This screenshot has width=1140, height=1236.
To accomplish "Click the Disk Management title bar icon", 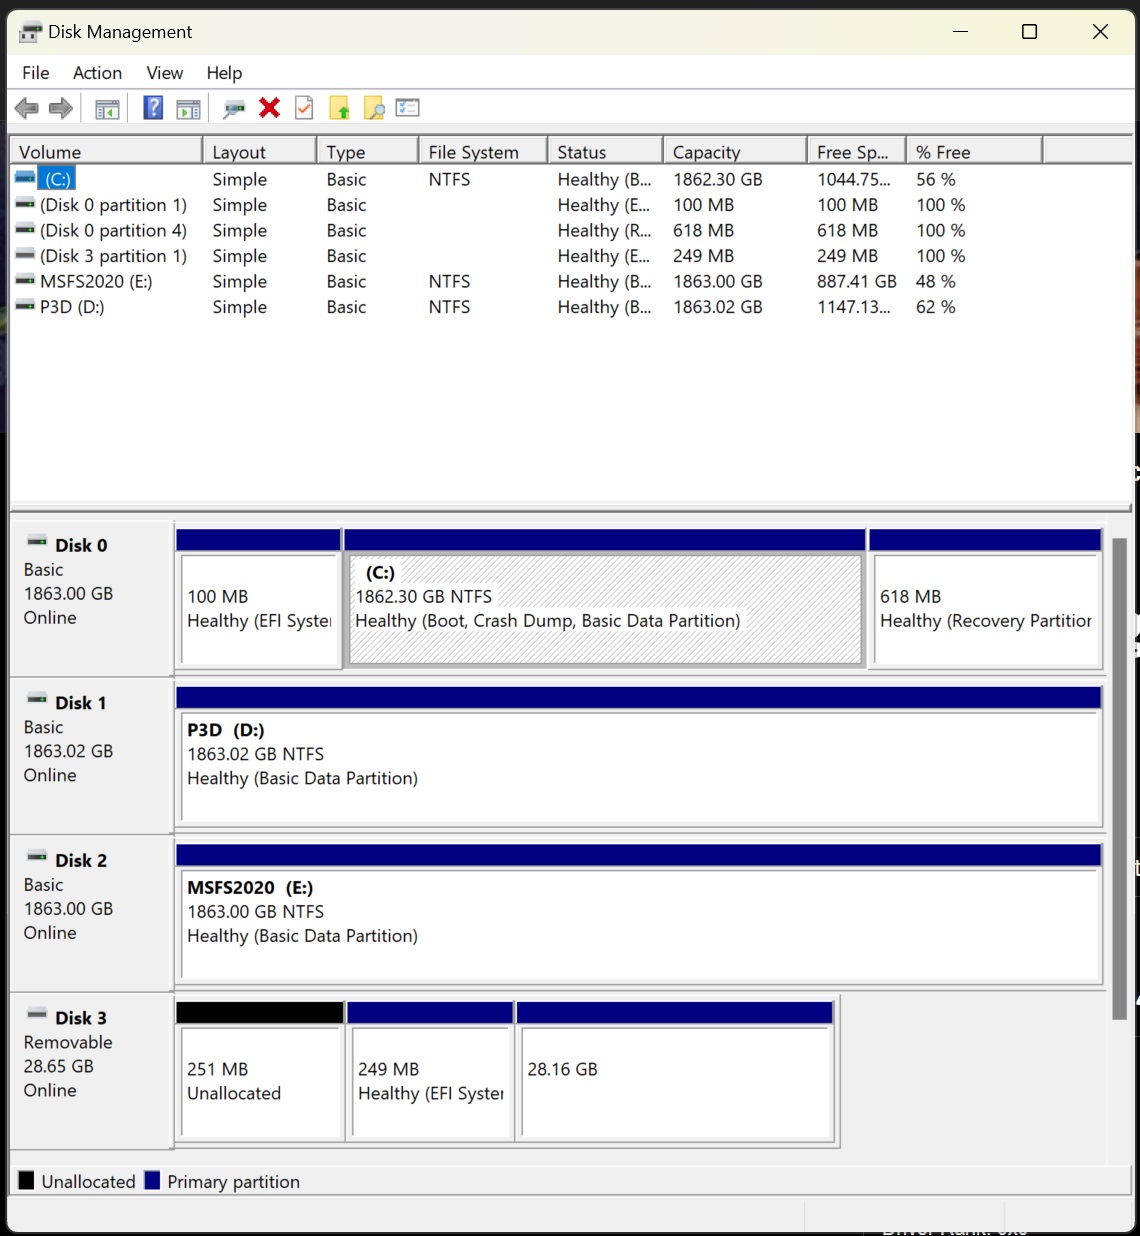I will [28, 31].
